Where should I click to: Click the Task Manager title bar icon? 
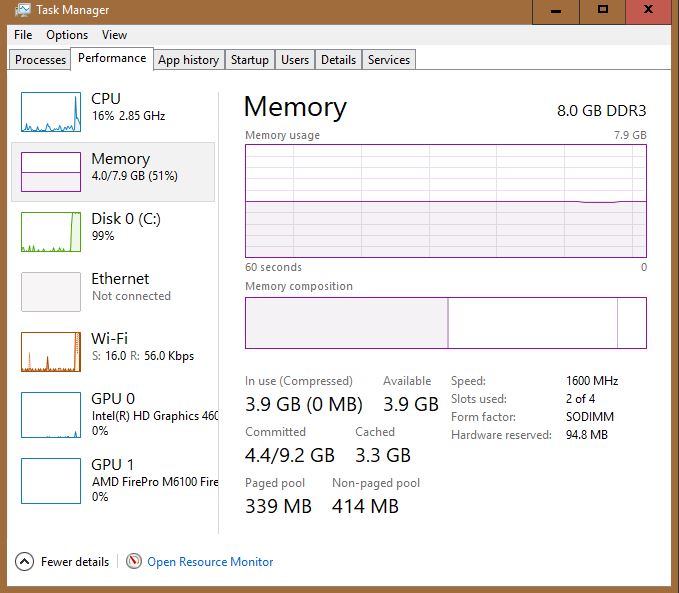[23, 10]
